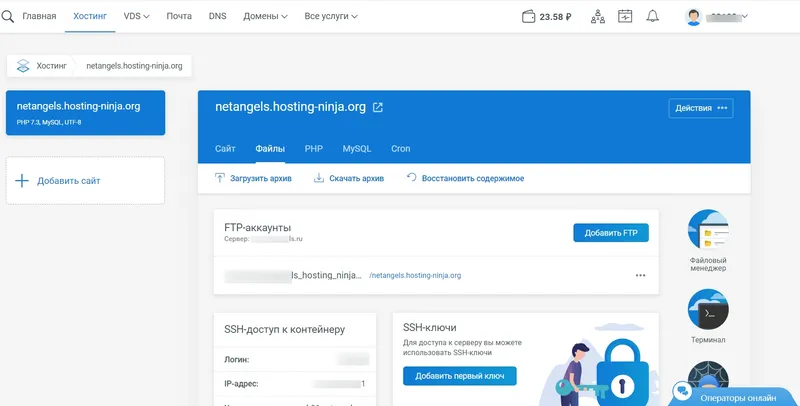
Task: Click Хостинг breadcrumb link
Action: [x=52, y=66]
